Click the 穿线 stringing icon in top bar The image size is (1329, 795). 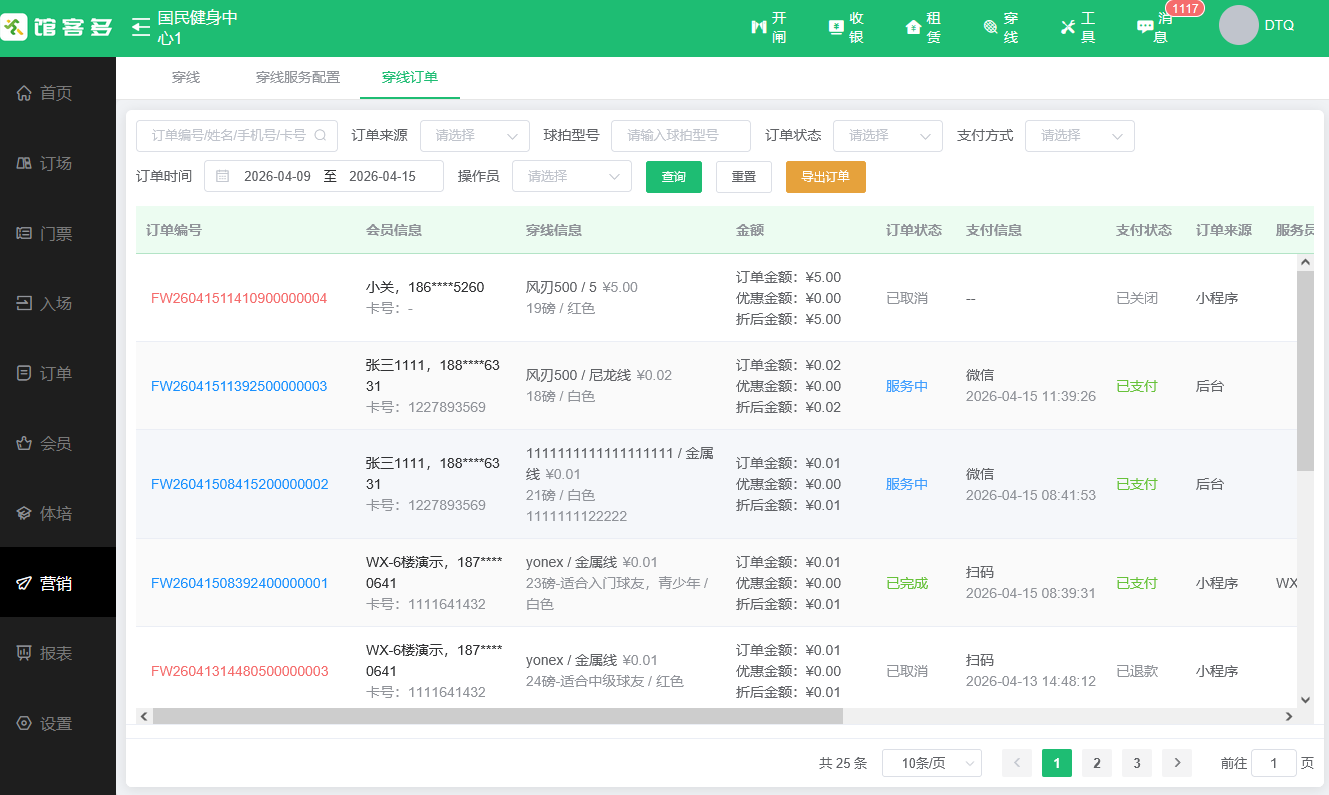tap(1000, 27)
